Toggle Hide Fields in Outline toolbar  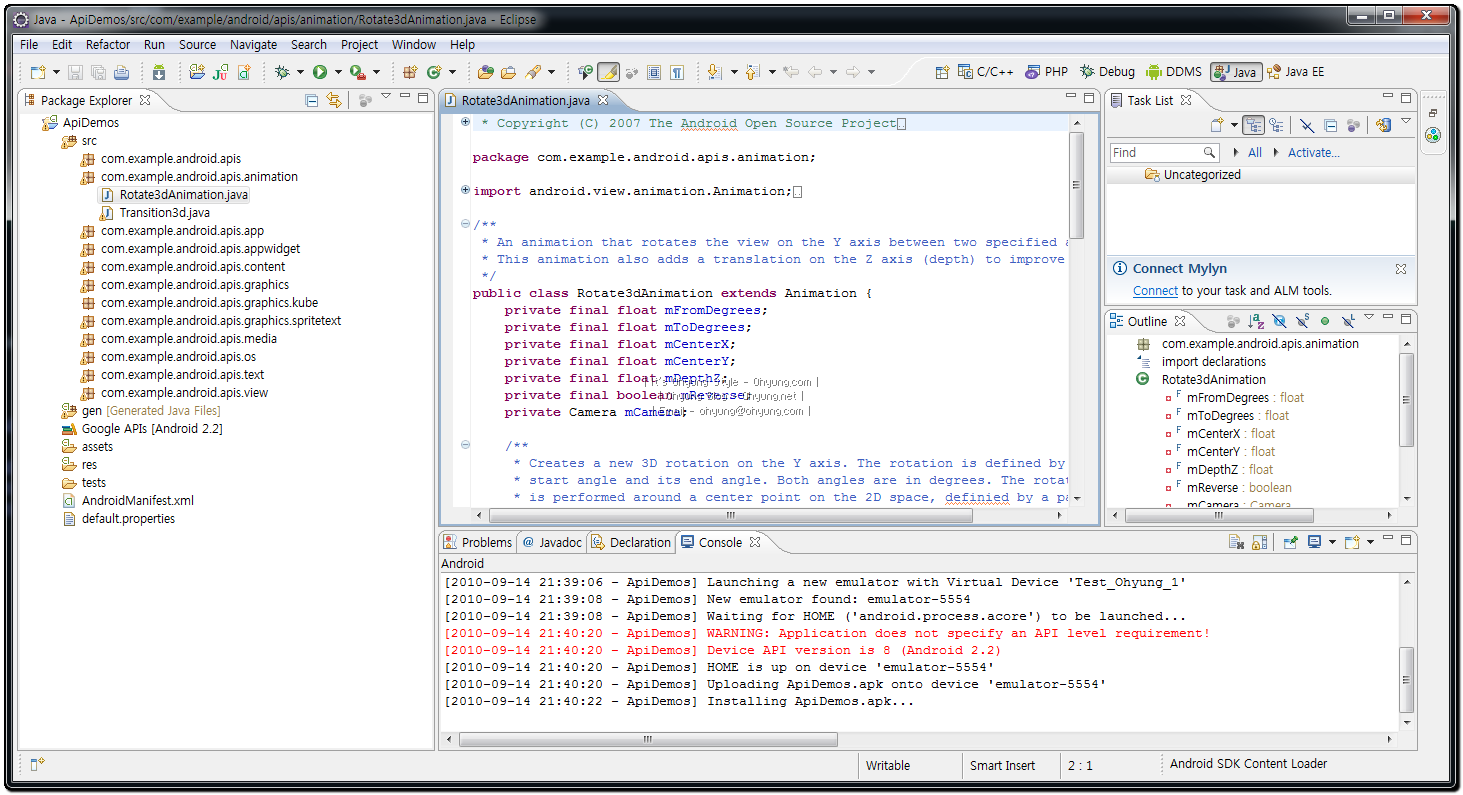(1279, 321)
